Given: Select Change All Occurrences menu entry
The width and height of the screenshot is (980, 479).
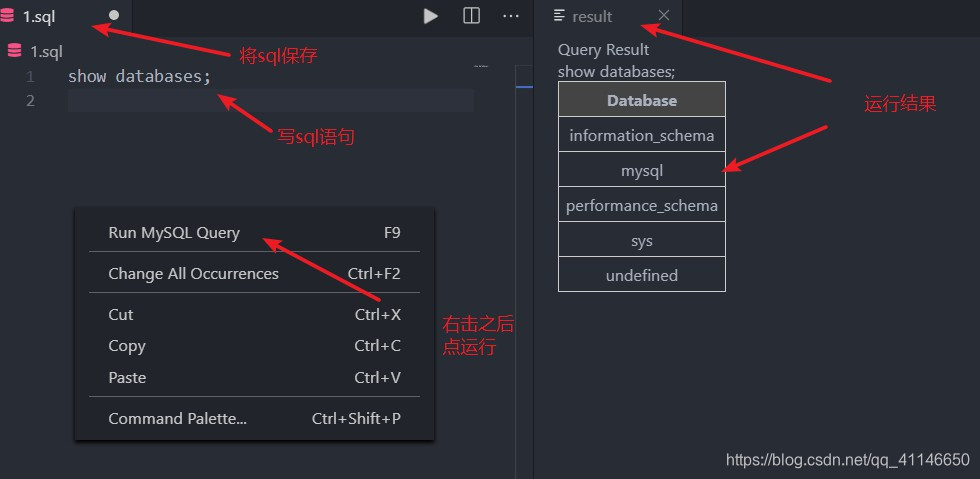Looking at the screenshot, I should 254,274.
